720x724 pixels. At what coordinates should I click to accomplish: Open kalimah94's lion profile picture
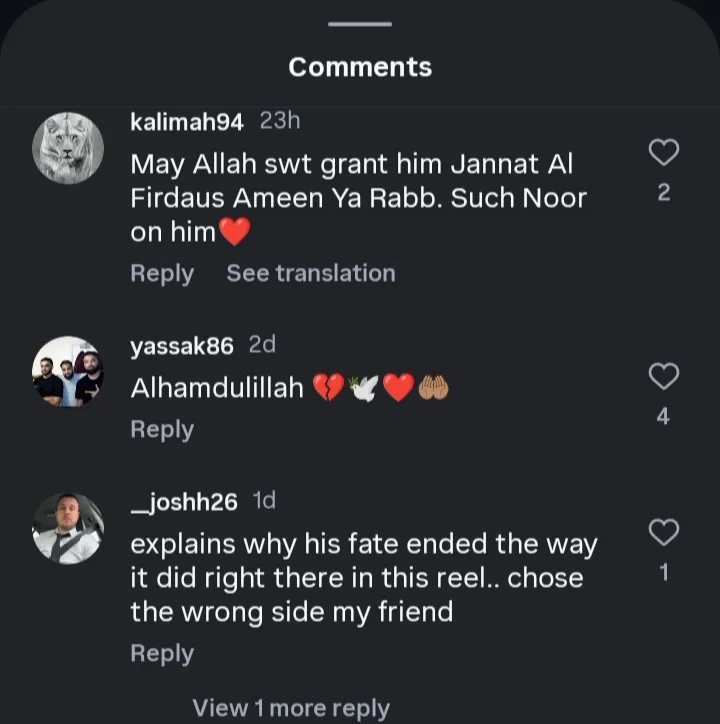tap(68, 148)
